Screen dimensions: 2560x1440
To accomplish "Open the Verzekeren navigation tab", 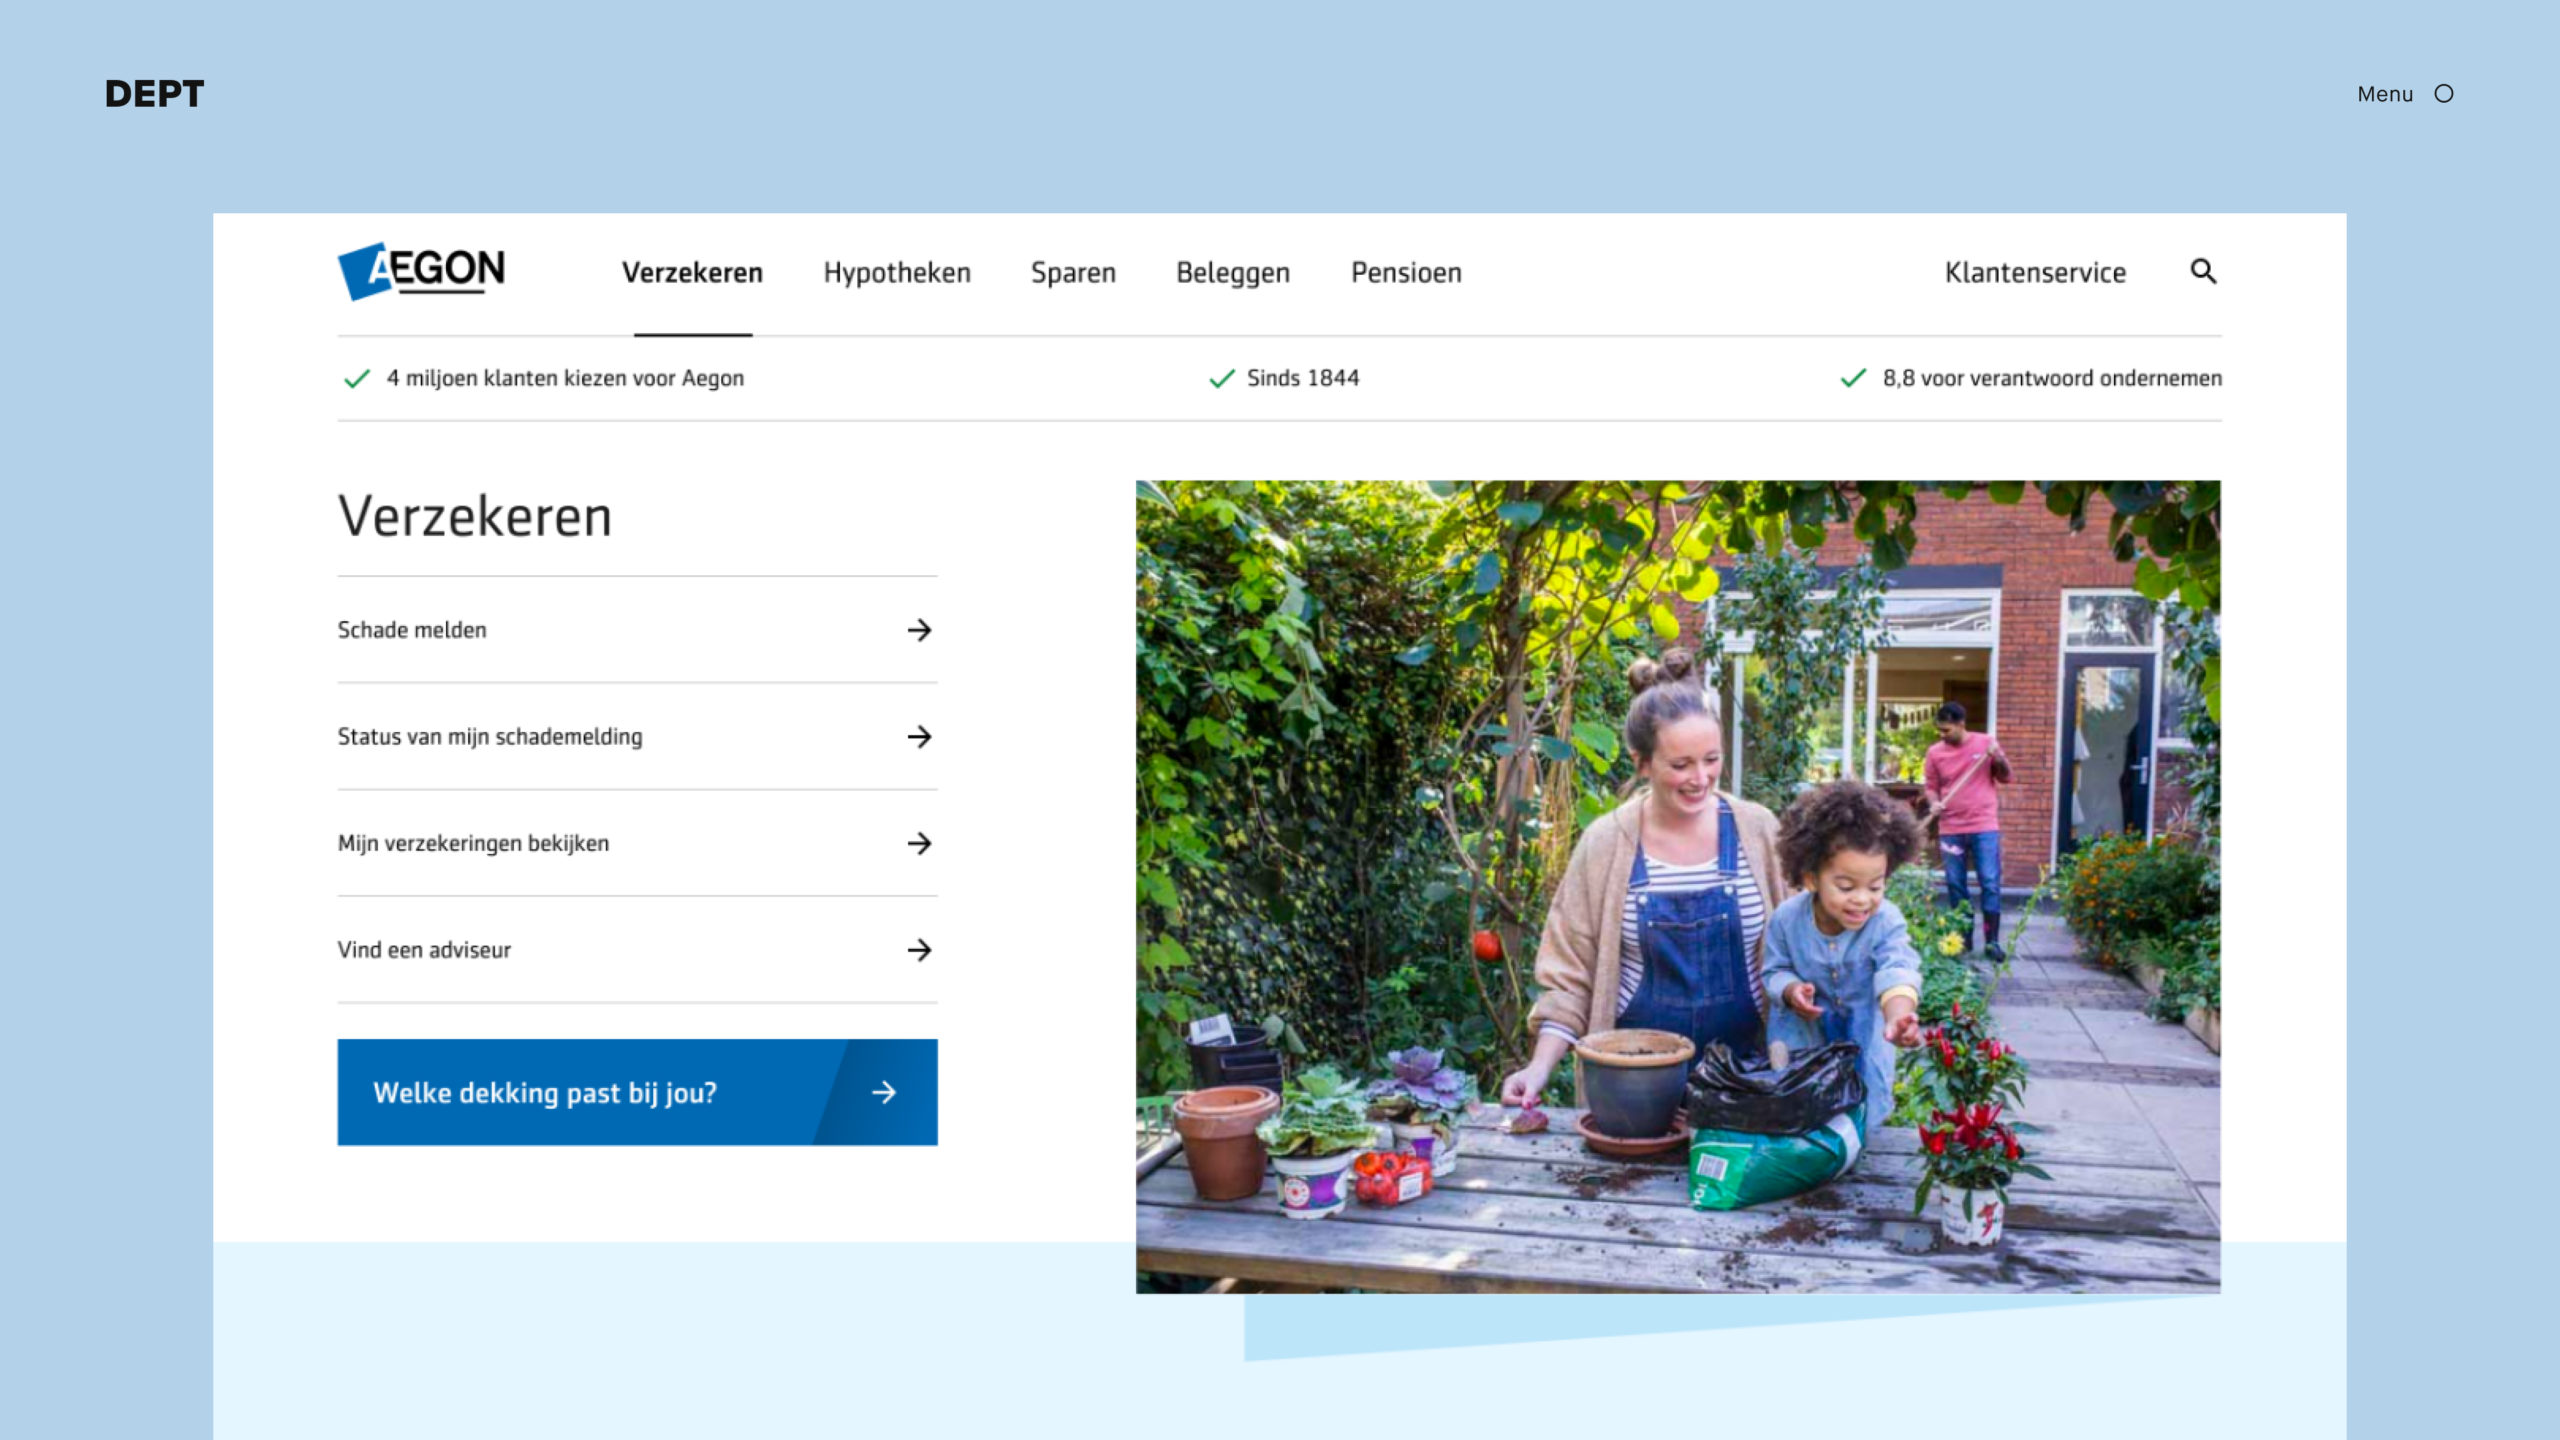I will (692, 273).
